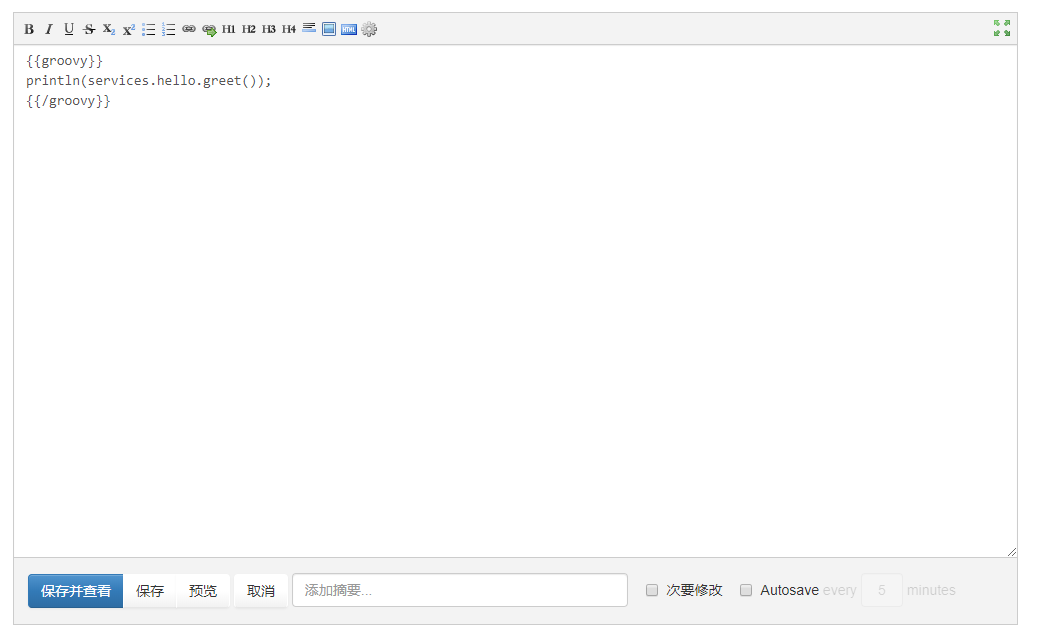Apply superscript formatting
The image size is (1047, 631).
pos(129,29)
